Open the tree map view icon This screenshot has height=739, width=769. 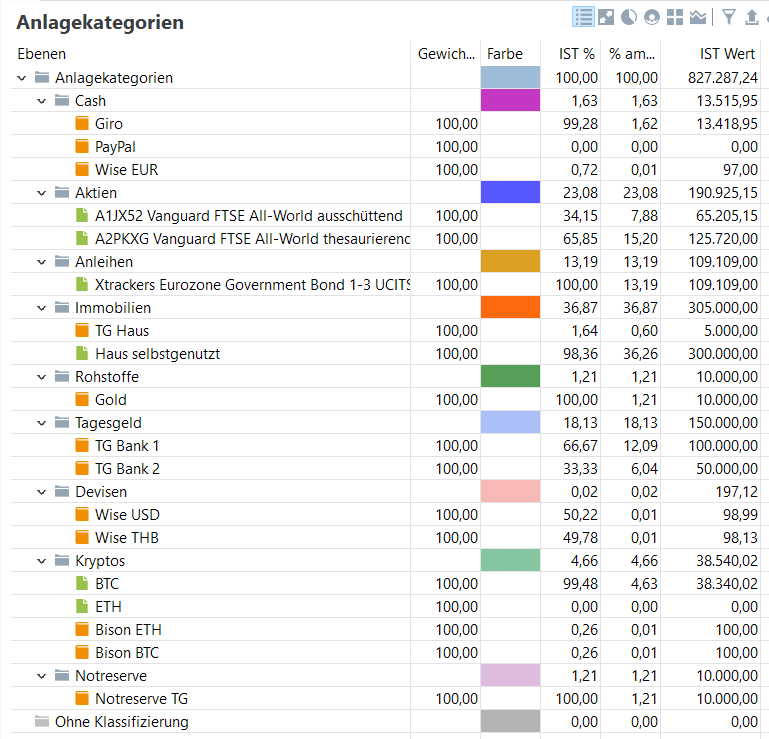coord(676,17)
